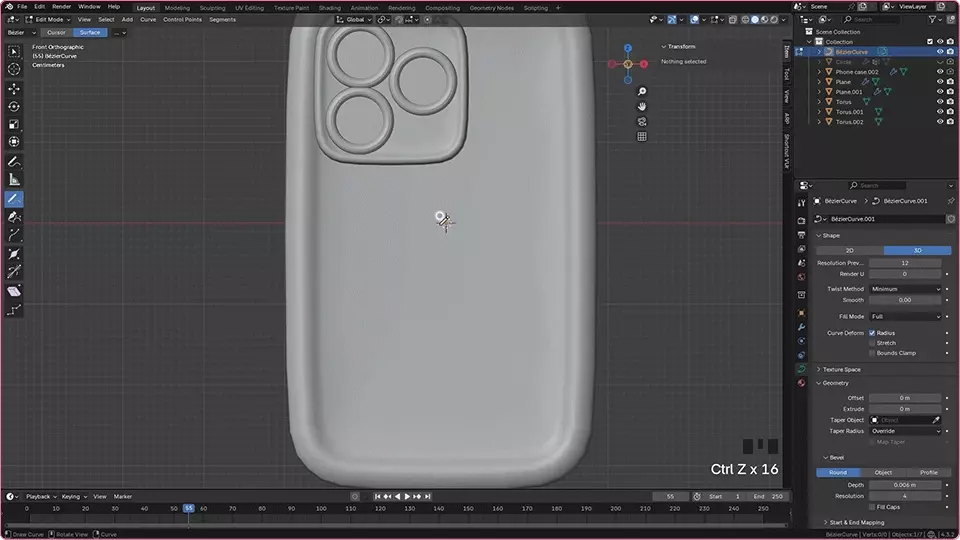Viewport: 960px width, 540px height.
Task: Set bevel mode to Profile
Action: point(929,472)
